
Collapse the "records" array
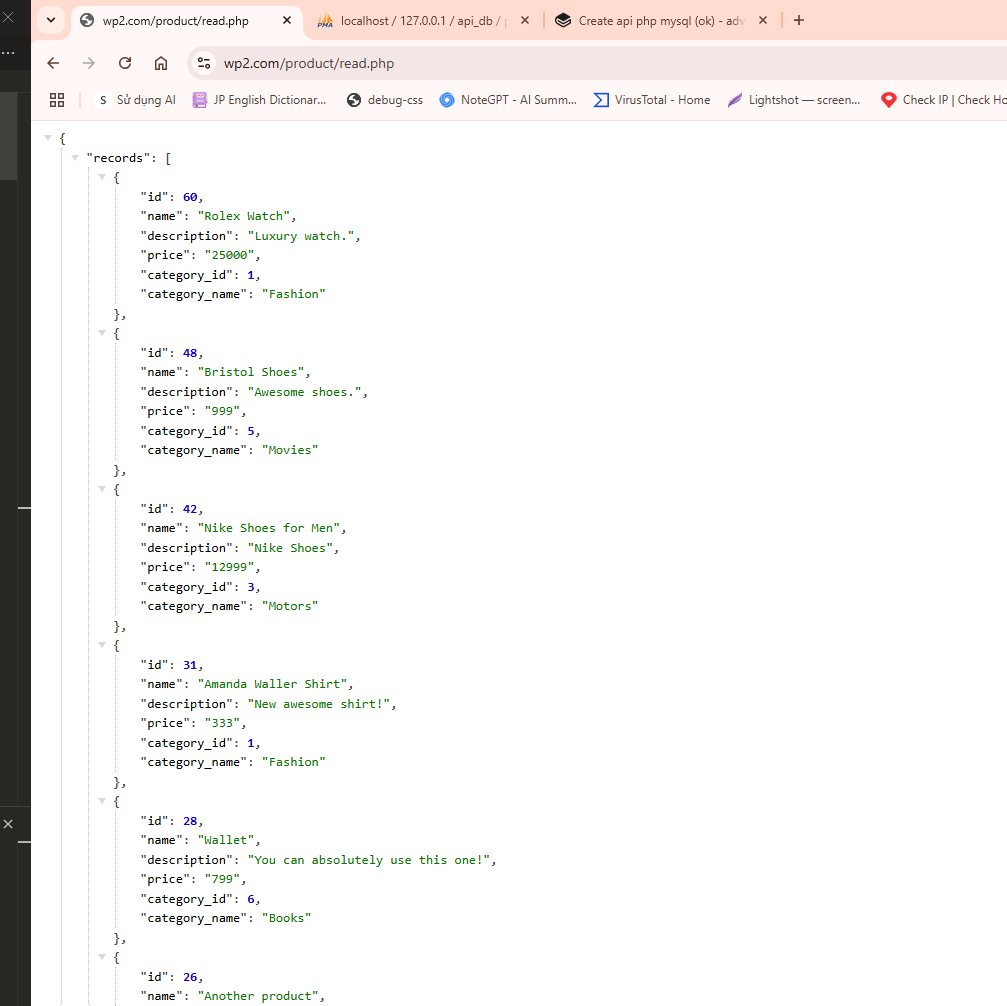75,158
